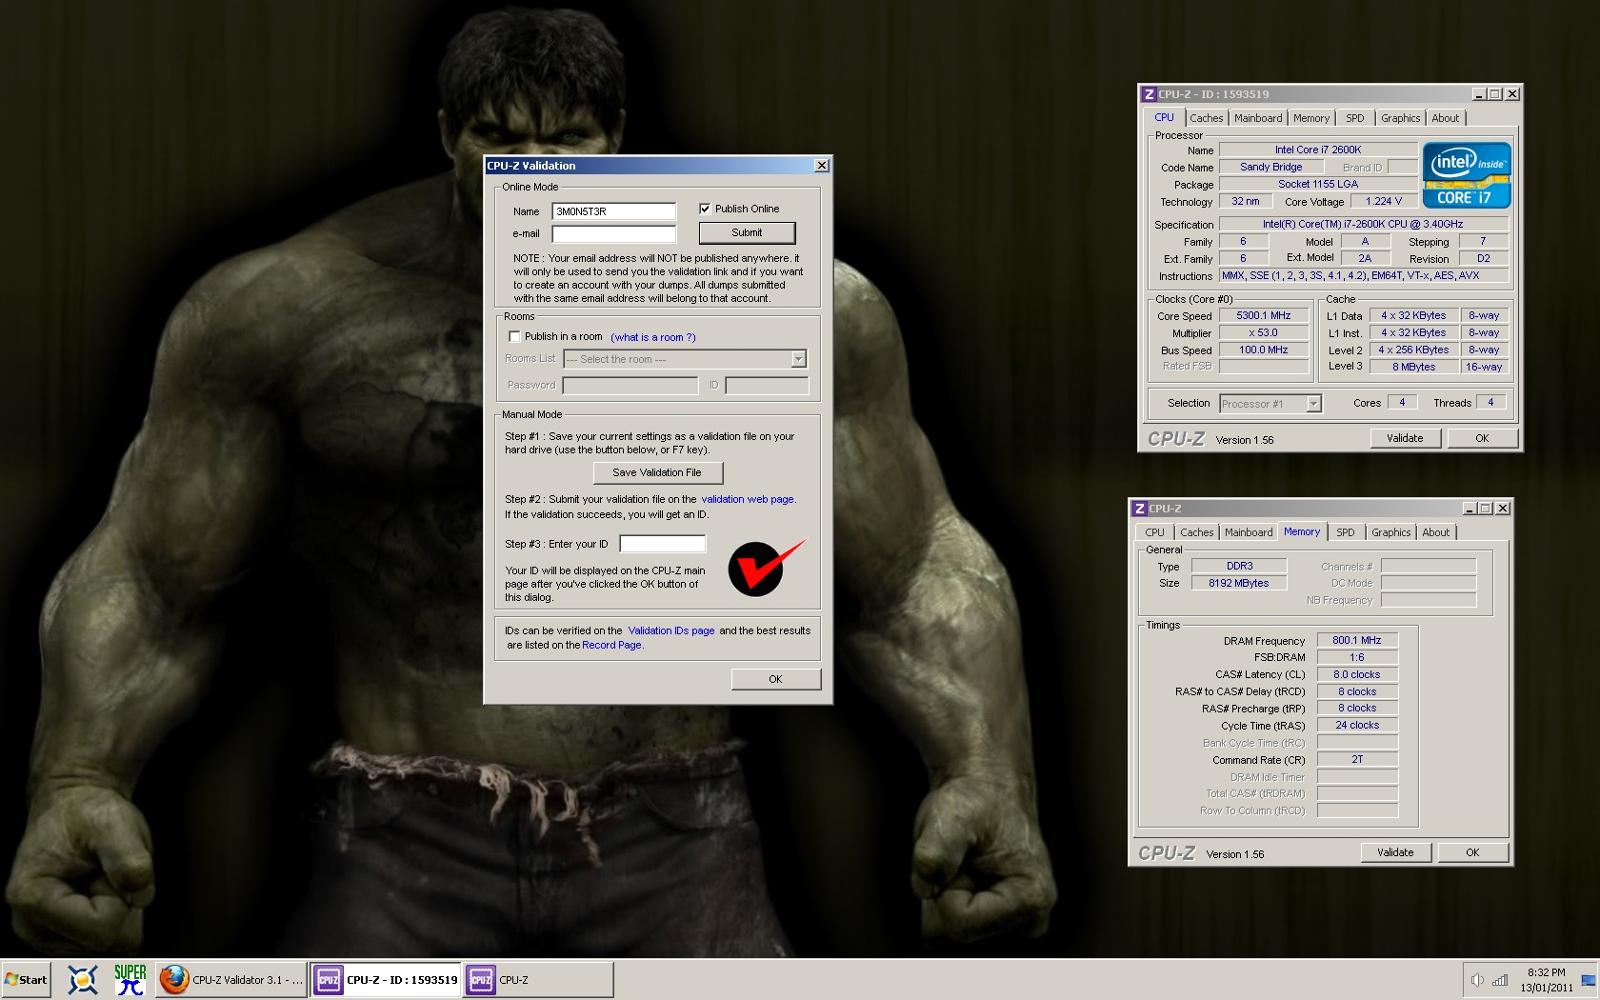
Task: Click OK in lower Memory CPU-Z window
Action: click(1472, 853)
